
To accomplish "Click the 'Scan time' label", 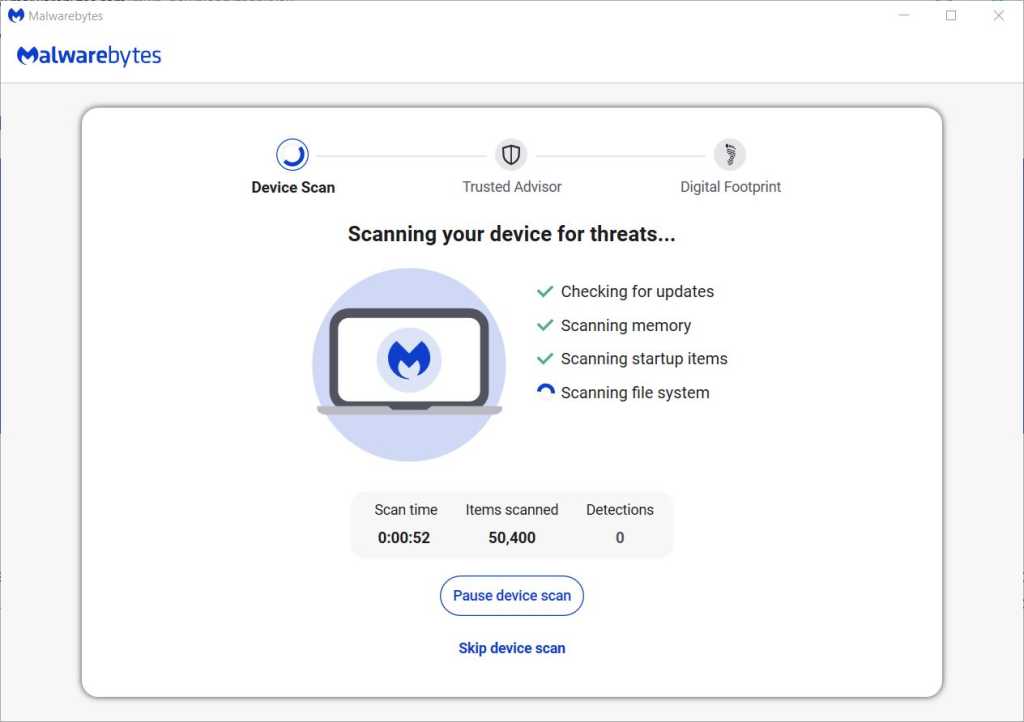I will point(406,510).
